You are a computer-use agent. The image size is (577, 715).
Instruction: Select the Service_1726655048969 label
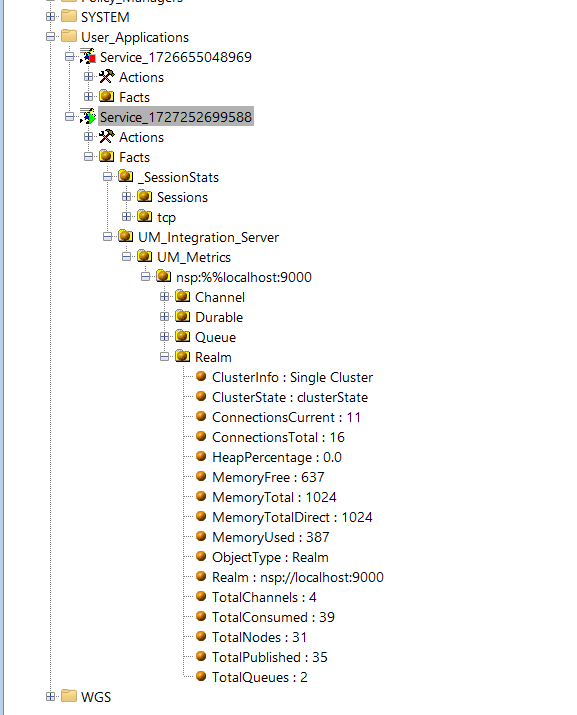[x=176, y=57]
